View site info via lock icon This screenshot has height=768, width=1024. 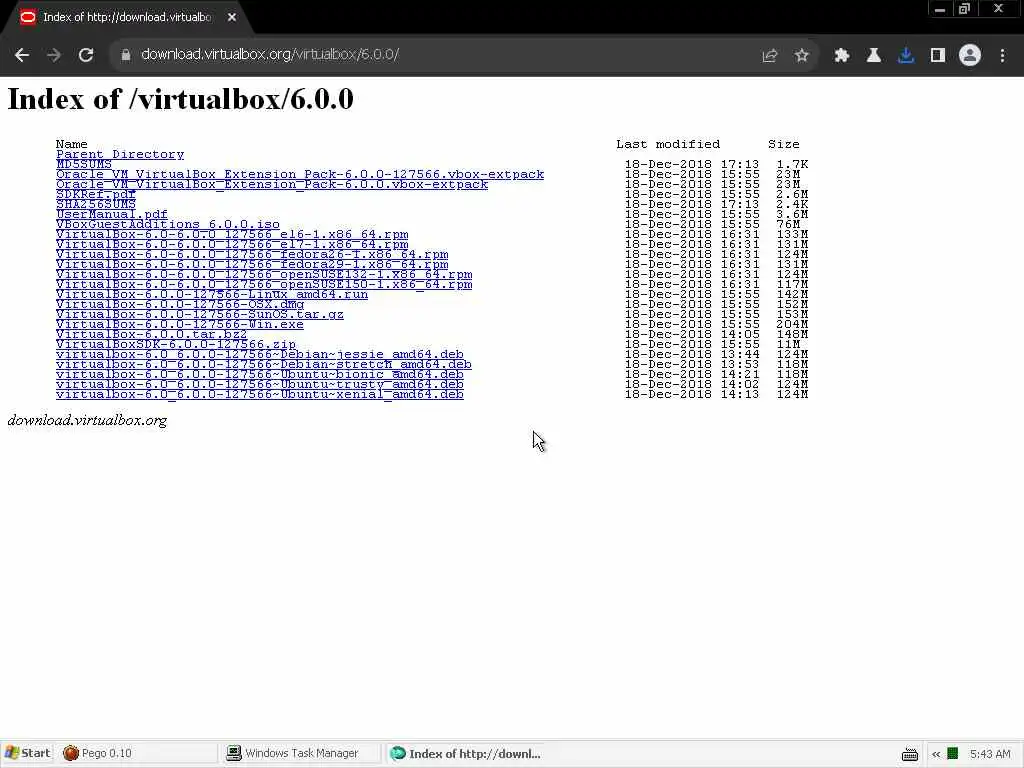(x=125, y=55)
